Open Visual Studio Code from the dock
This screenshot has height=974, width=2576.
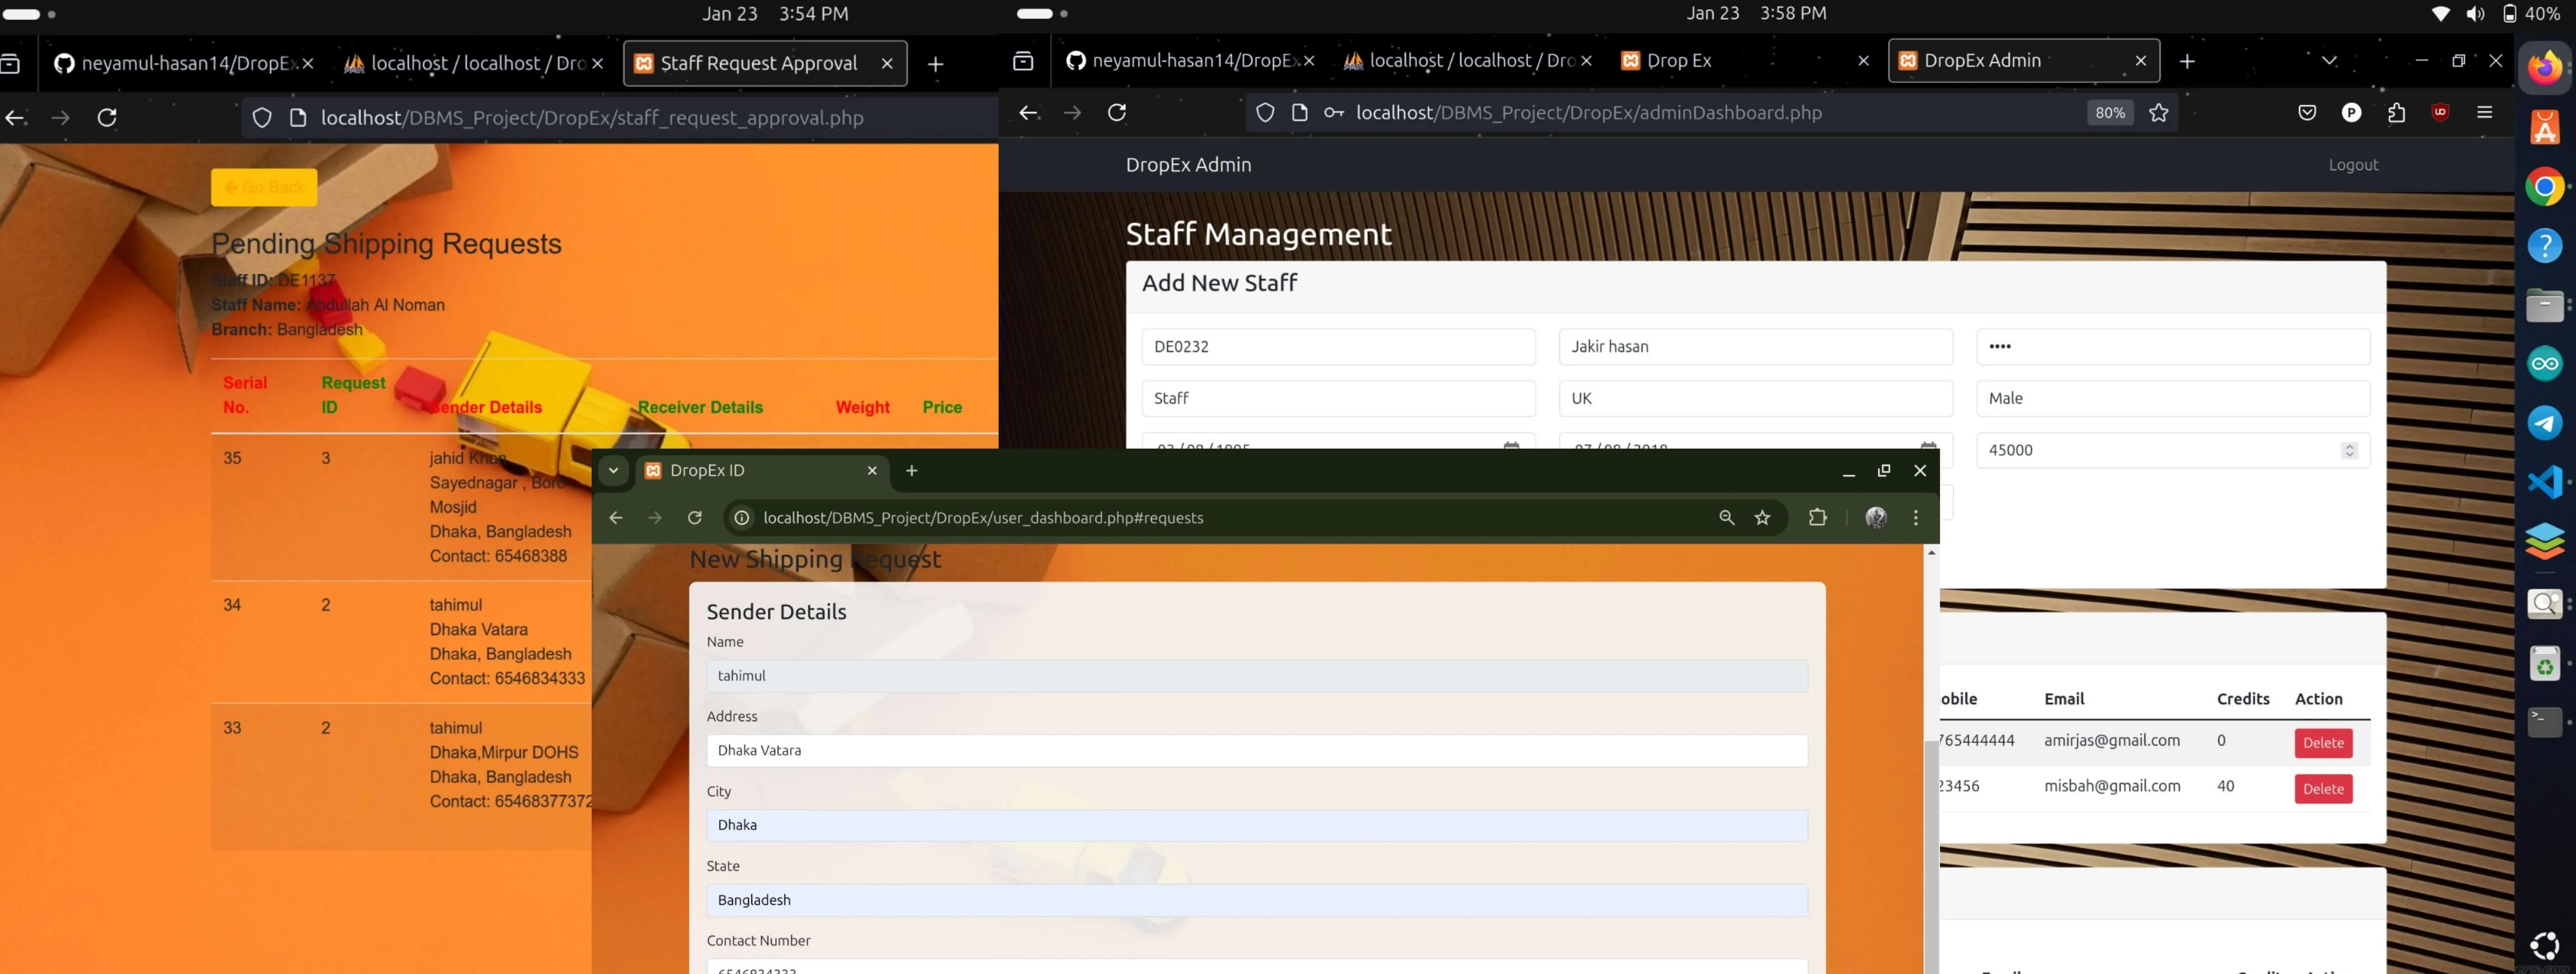(x=2545, y=482)
